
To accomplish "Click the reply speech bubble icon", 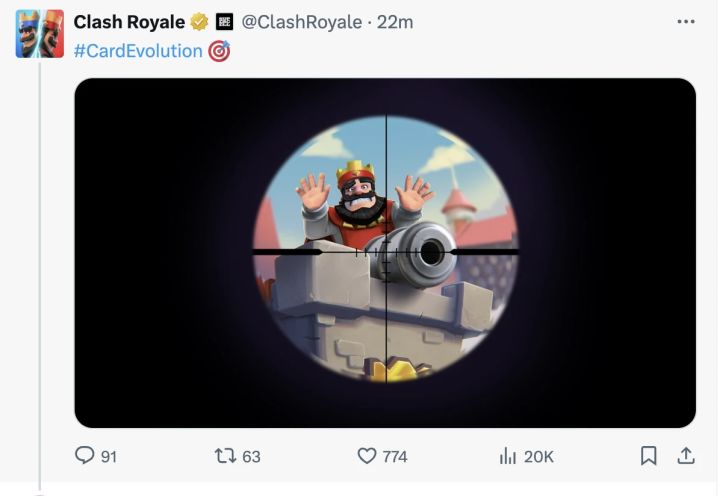I will tap(84, 456).
